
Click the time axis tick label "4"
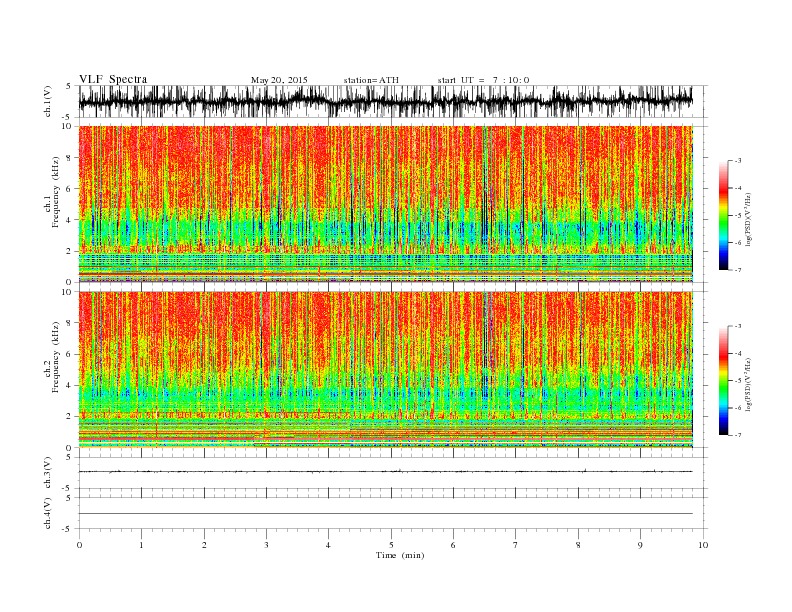tap(328, 545)
